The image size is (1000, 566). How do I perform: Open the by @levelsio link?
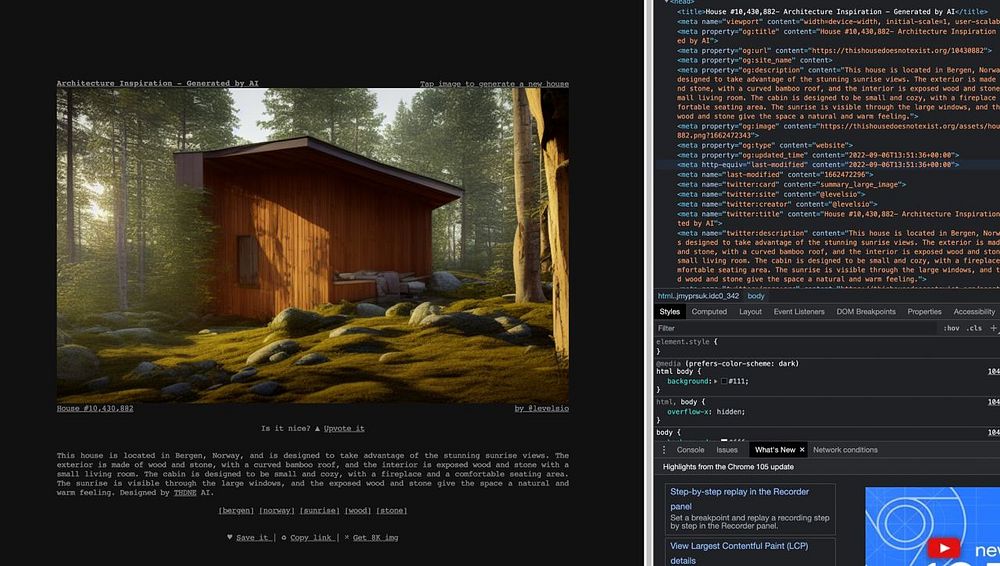point(541,408)
